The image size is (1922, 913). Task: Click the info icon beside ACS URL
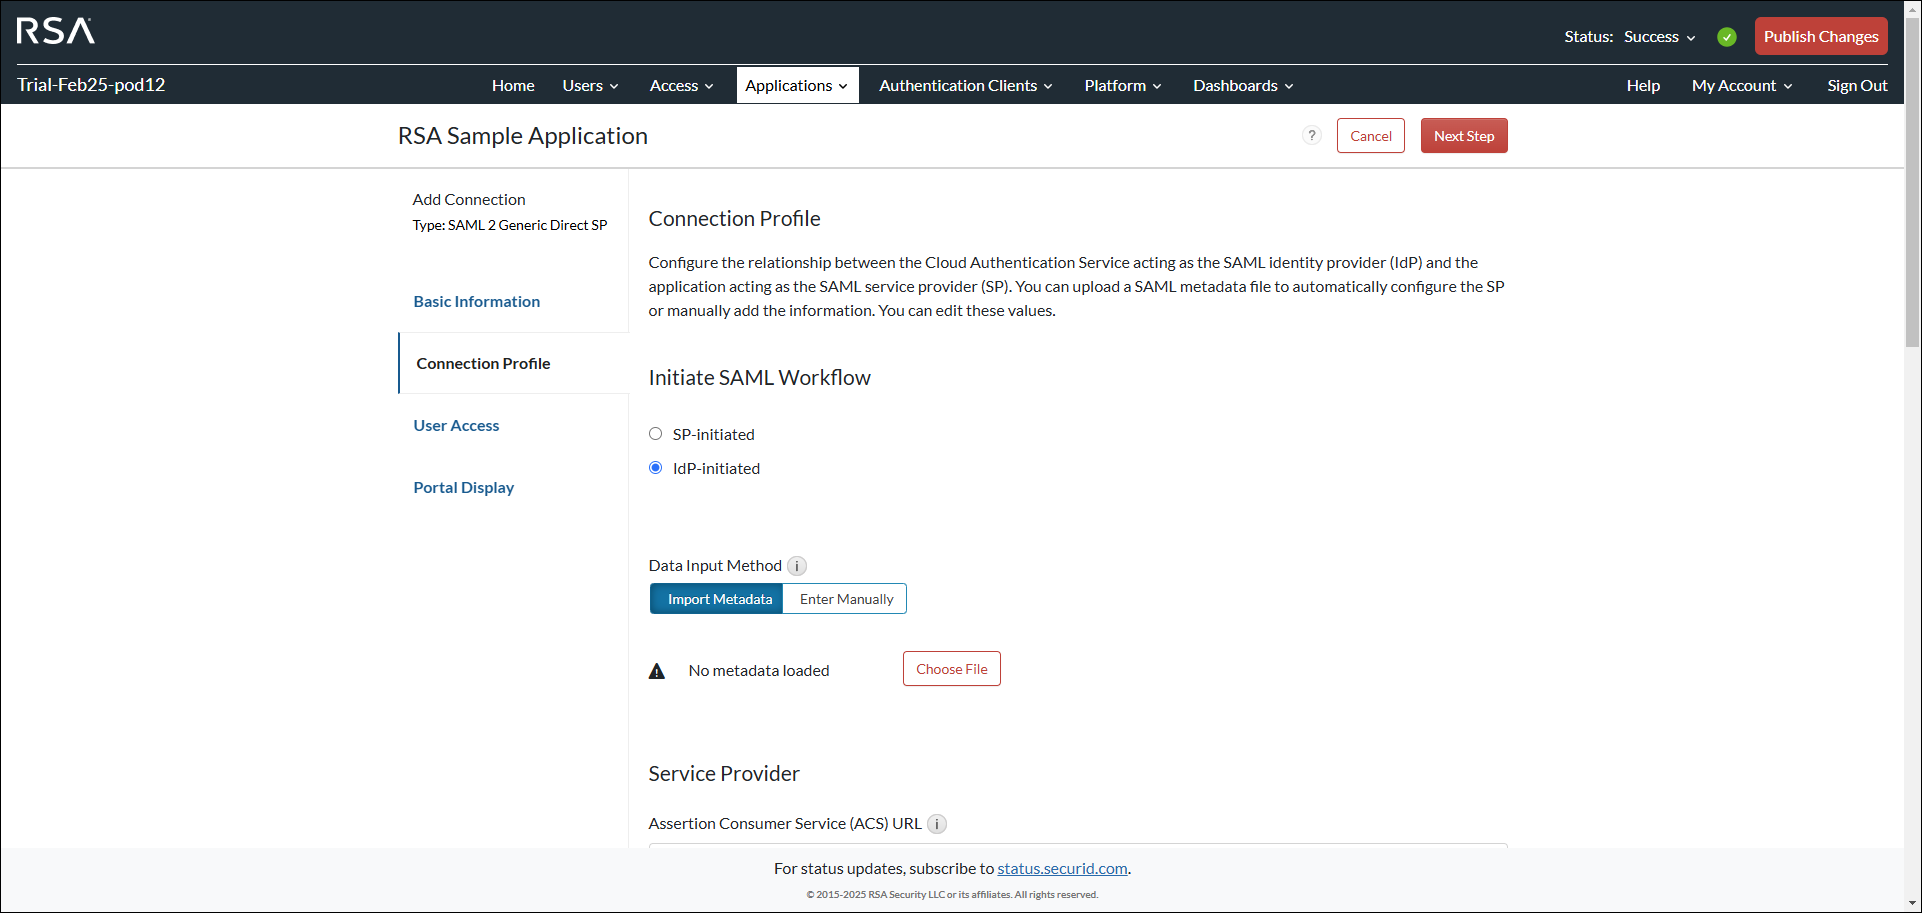937,823
